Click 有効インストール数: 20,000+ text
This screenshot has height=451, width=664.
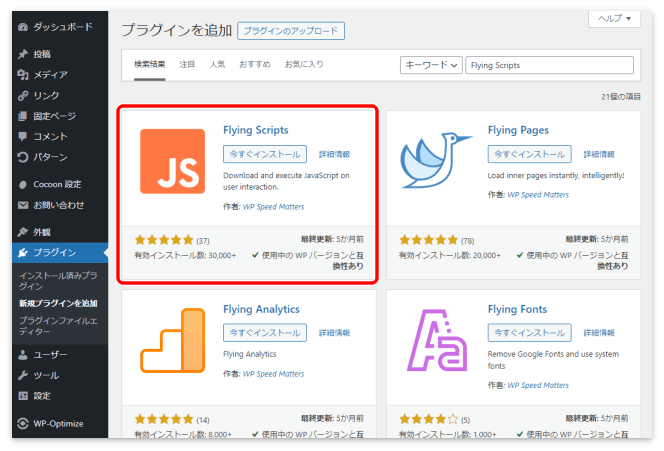click(450, 256)
